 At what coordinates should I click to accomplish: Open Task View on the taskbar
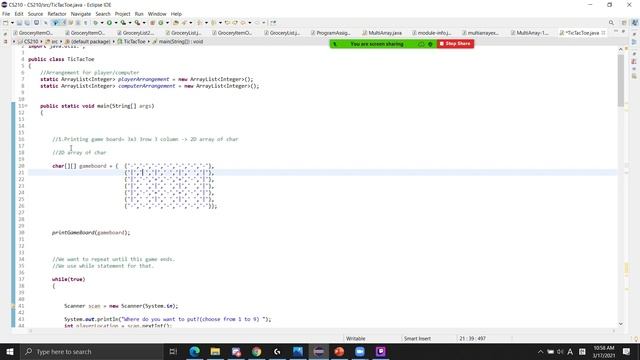pos(173,351)
